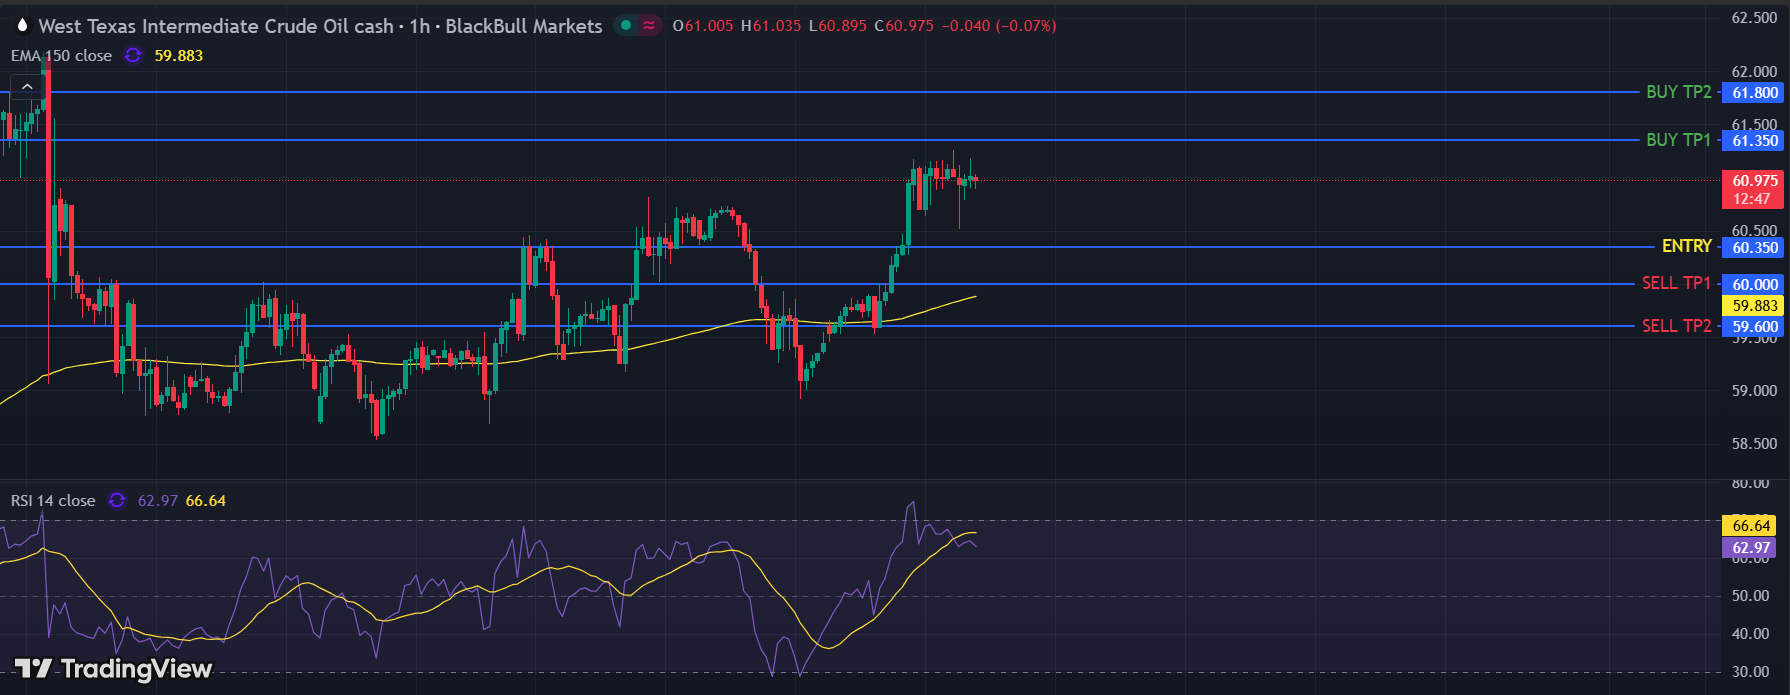Click the BUY TP2 line label
Screen dimensions: 1790x695
1678,92
